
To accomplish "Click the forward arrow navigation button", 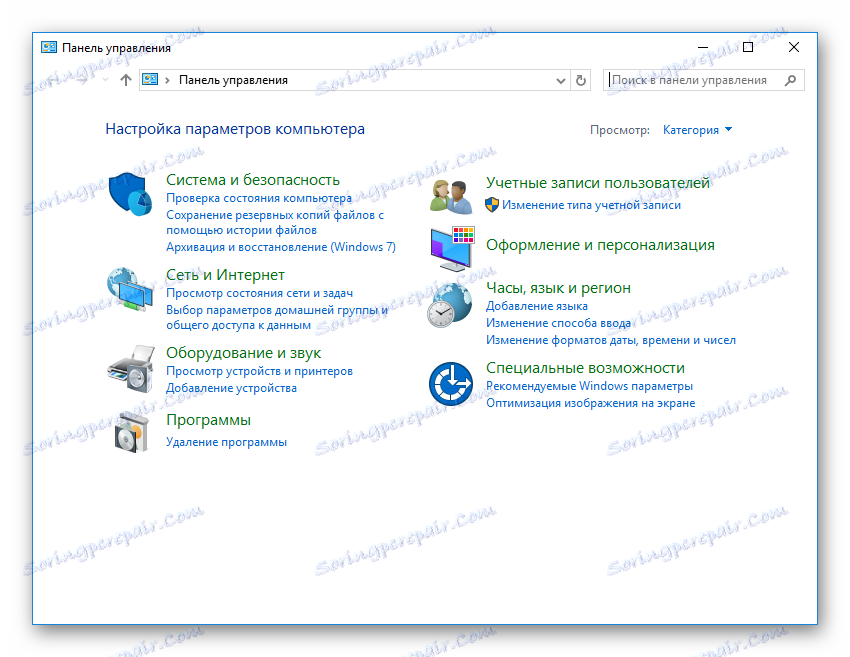I will [x=82, y=80].
